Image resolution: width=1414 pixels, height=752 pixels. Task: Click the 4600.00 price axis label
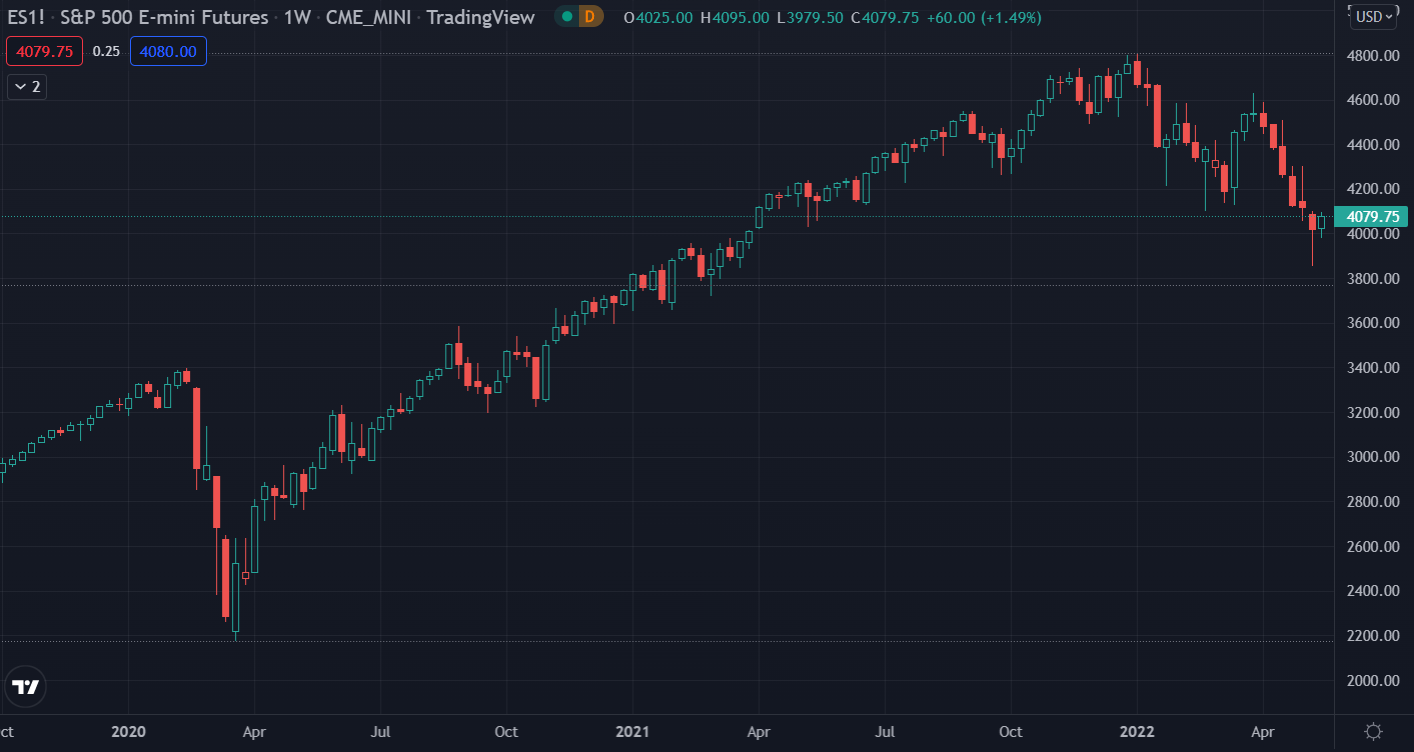(x=1372, y=100)
